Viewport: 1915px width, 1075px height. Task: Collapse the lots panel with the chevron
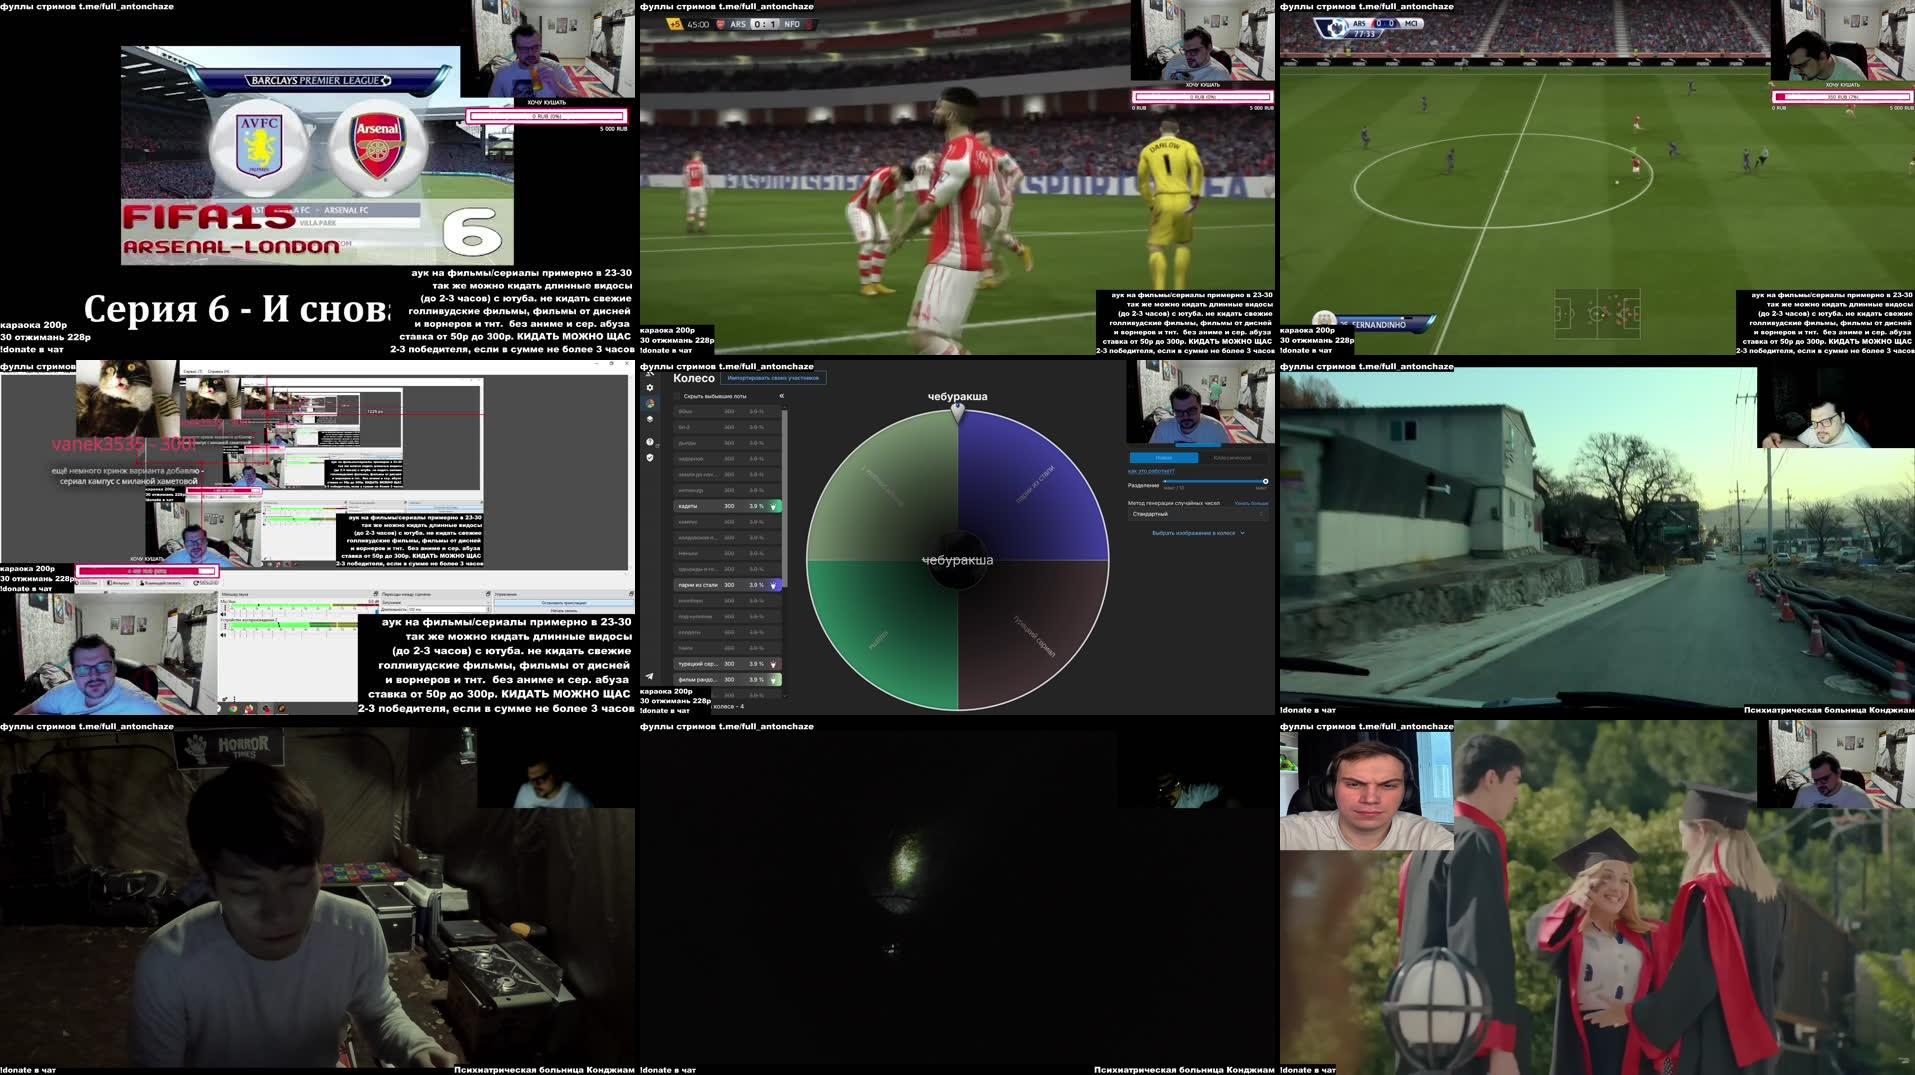coord(783,395)
